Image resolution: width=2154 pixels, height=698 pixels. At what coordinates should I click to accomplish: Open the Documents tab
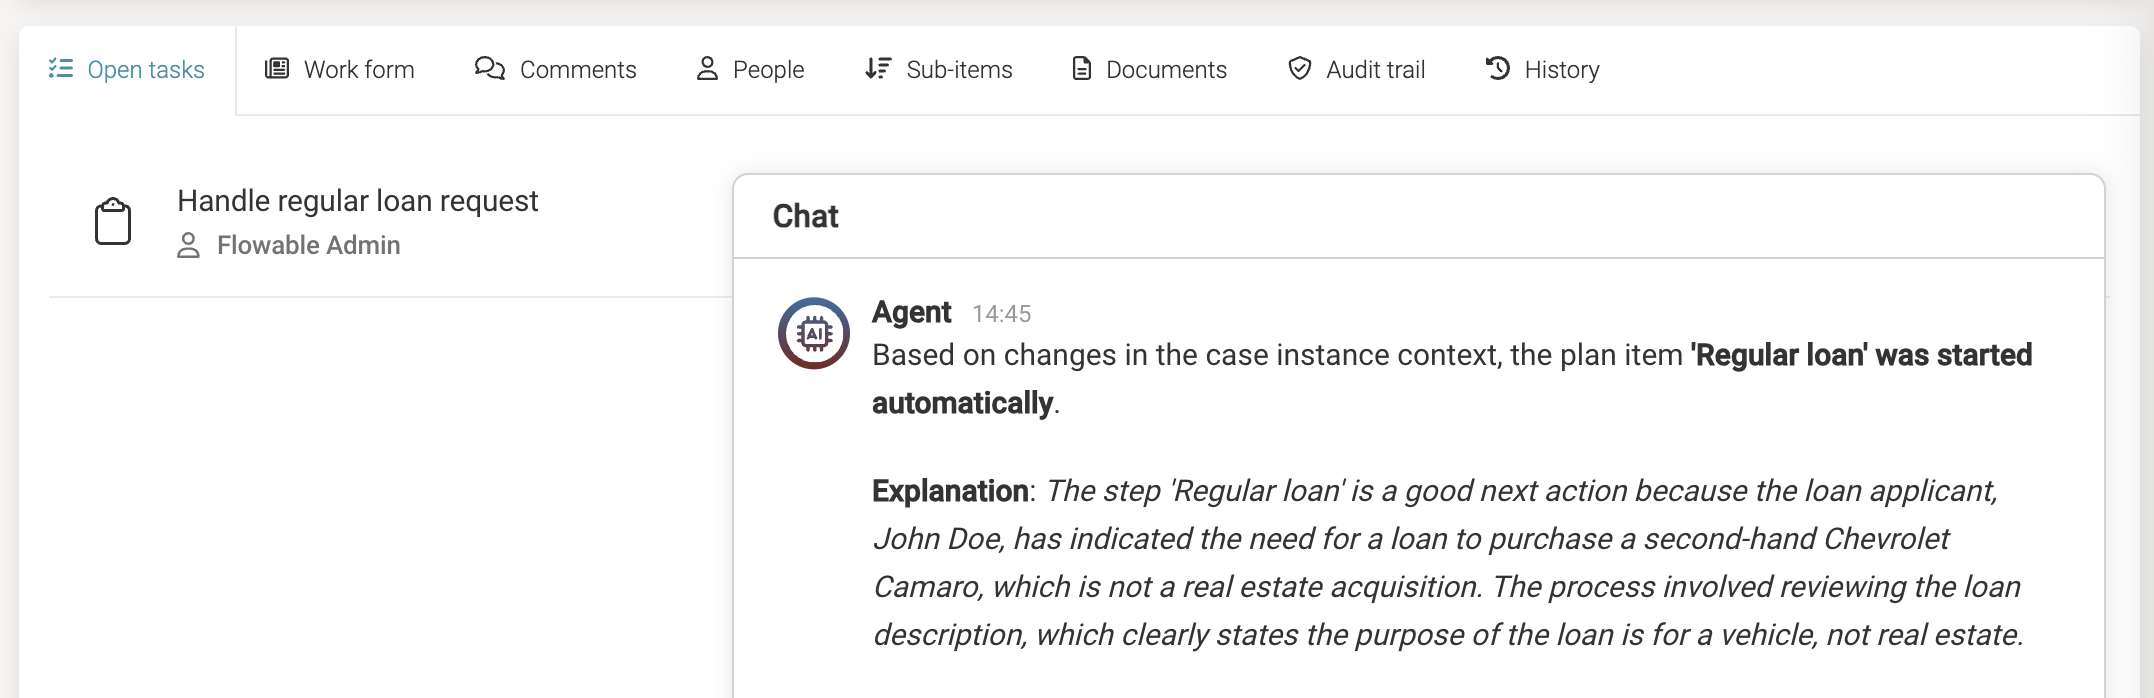pos(1166,68)
